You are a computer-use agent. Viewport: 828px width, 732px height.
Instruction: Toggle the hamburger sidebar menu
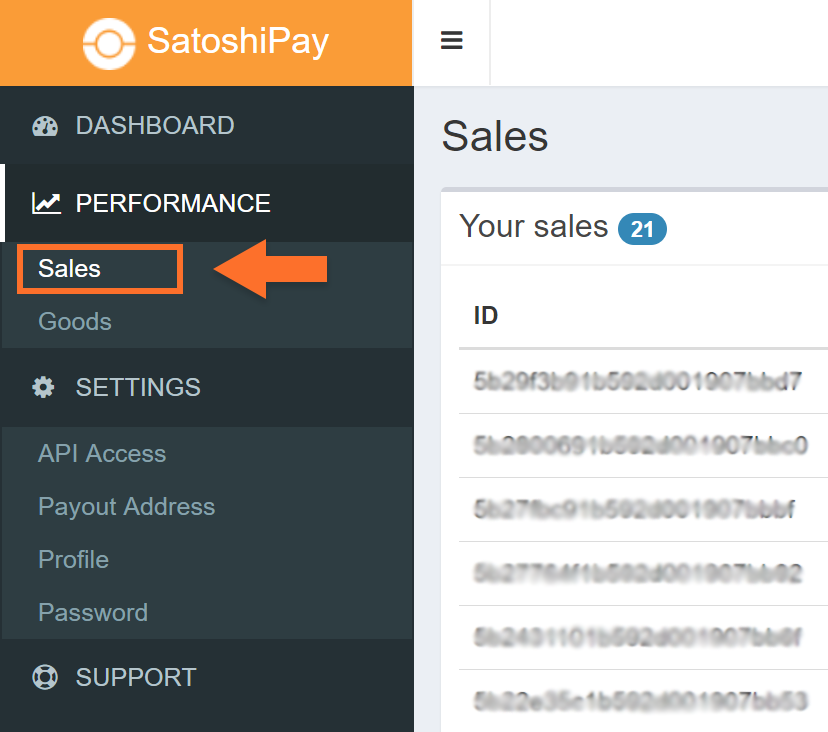tap(452, 41)
